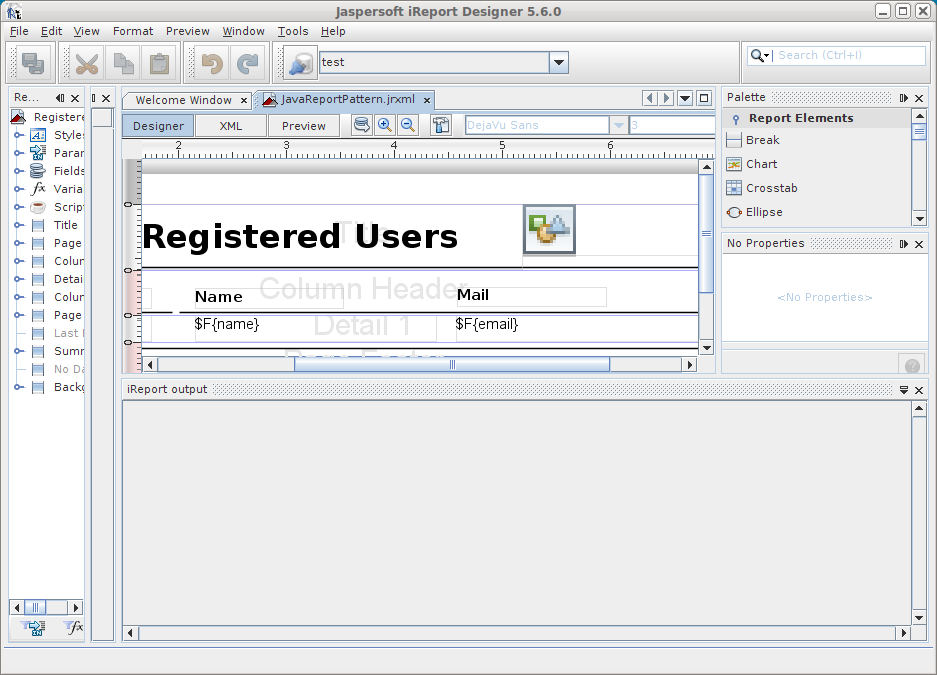The image size is (937, 675).
Task: Pick the Crosstab element from the Palette
Action: [771, 188]
